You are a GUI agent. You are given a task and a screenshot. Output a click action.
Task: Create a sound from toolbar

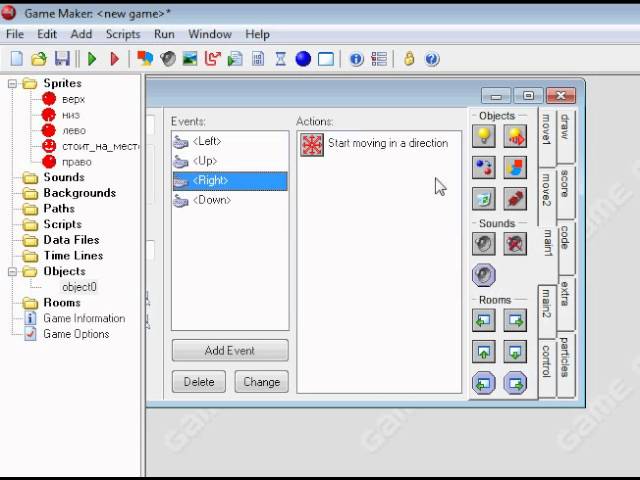tap(168, 59)
